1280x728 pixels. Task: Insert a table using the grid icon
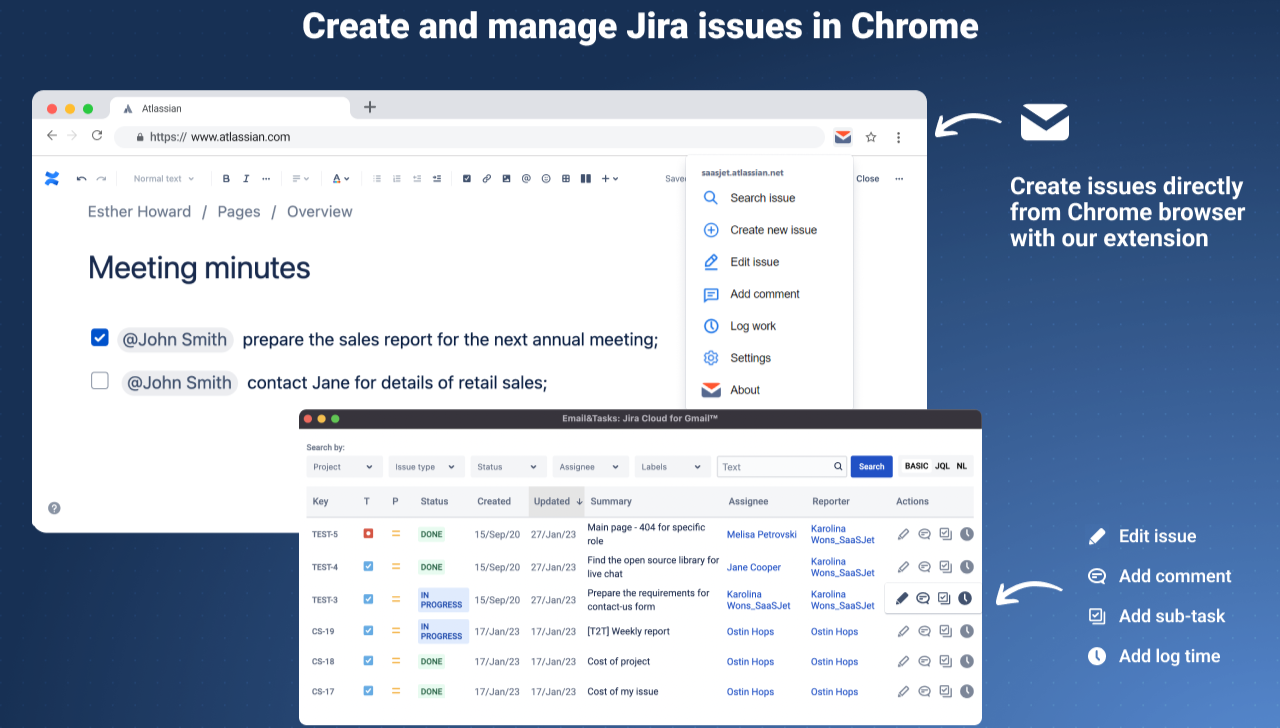(x=566, y=179)
